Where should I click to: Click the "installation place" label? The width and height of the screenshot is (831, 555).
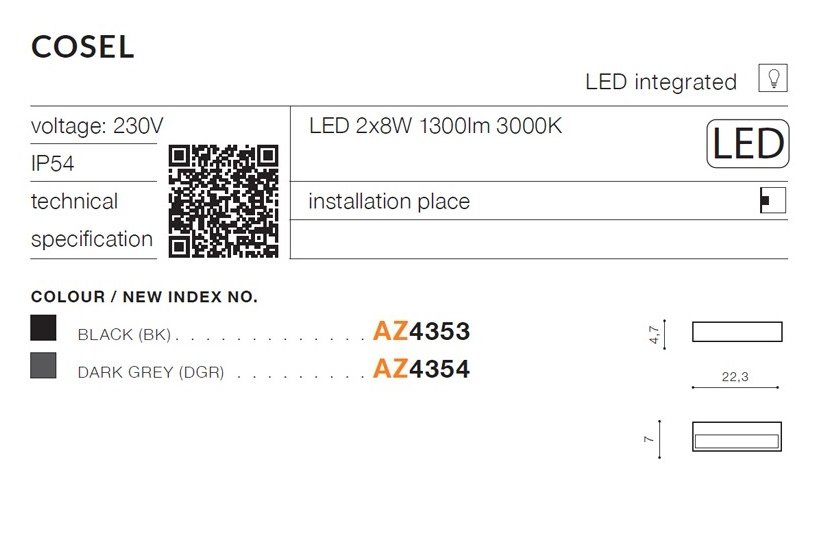coord(389,201)
